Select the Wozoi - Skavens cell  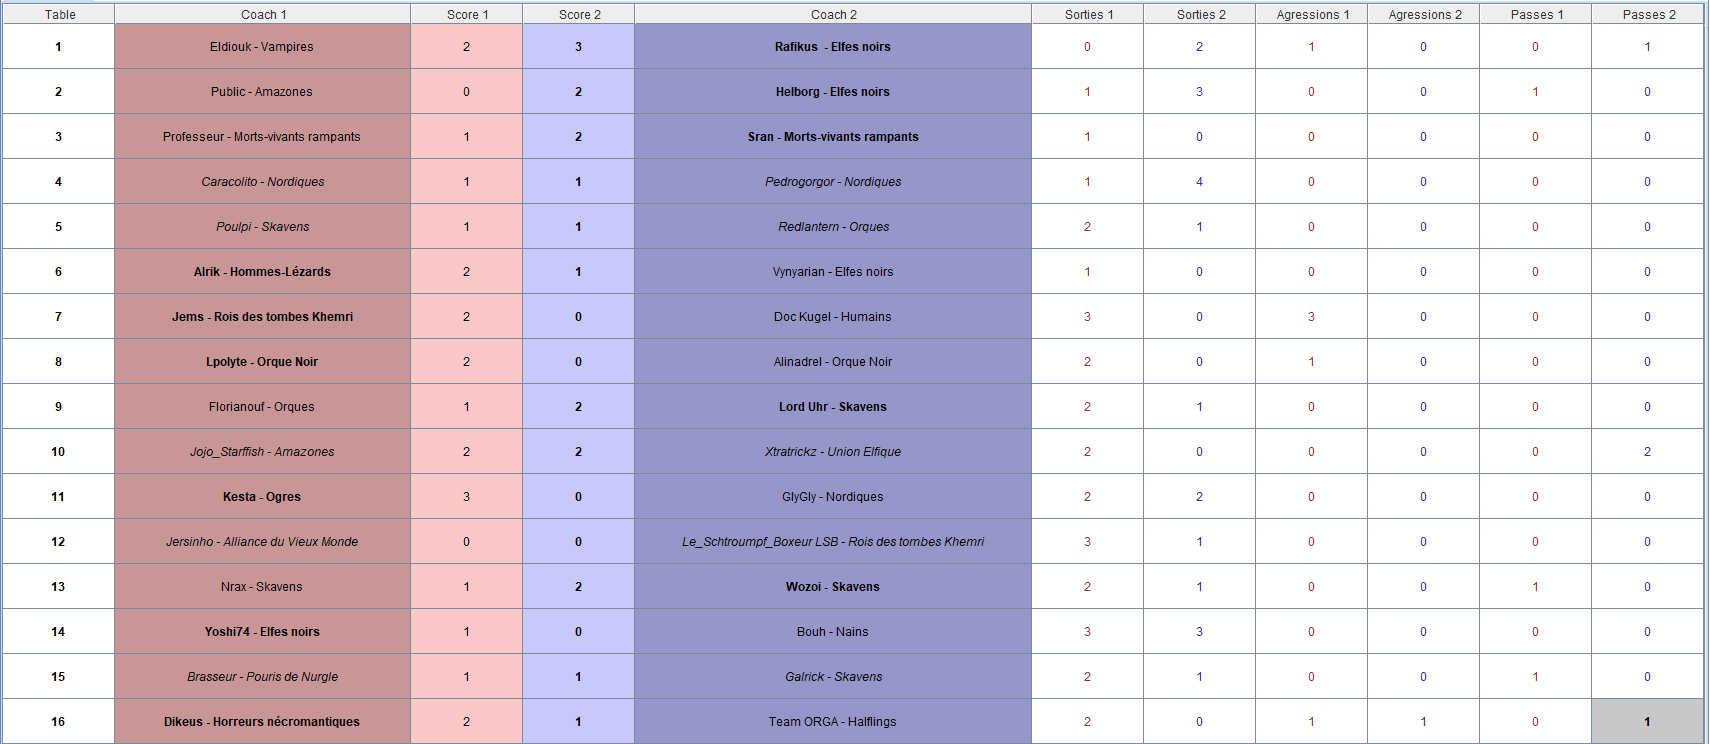pos(833,587)
